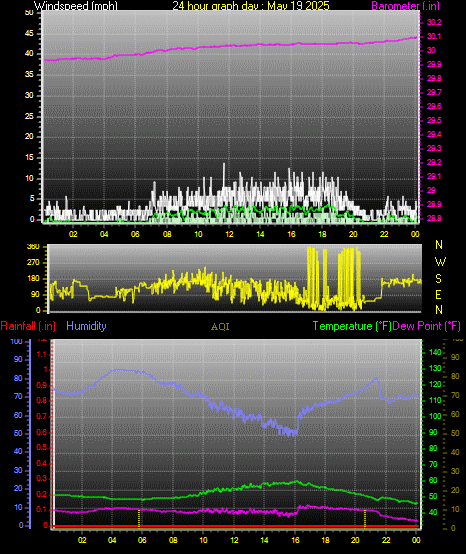Click the compass N directly below E
466x554 pixels.
(439, 310)
